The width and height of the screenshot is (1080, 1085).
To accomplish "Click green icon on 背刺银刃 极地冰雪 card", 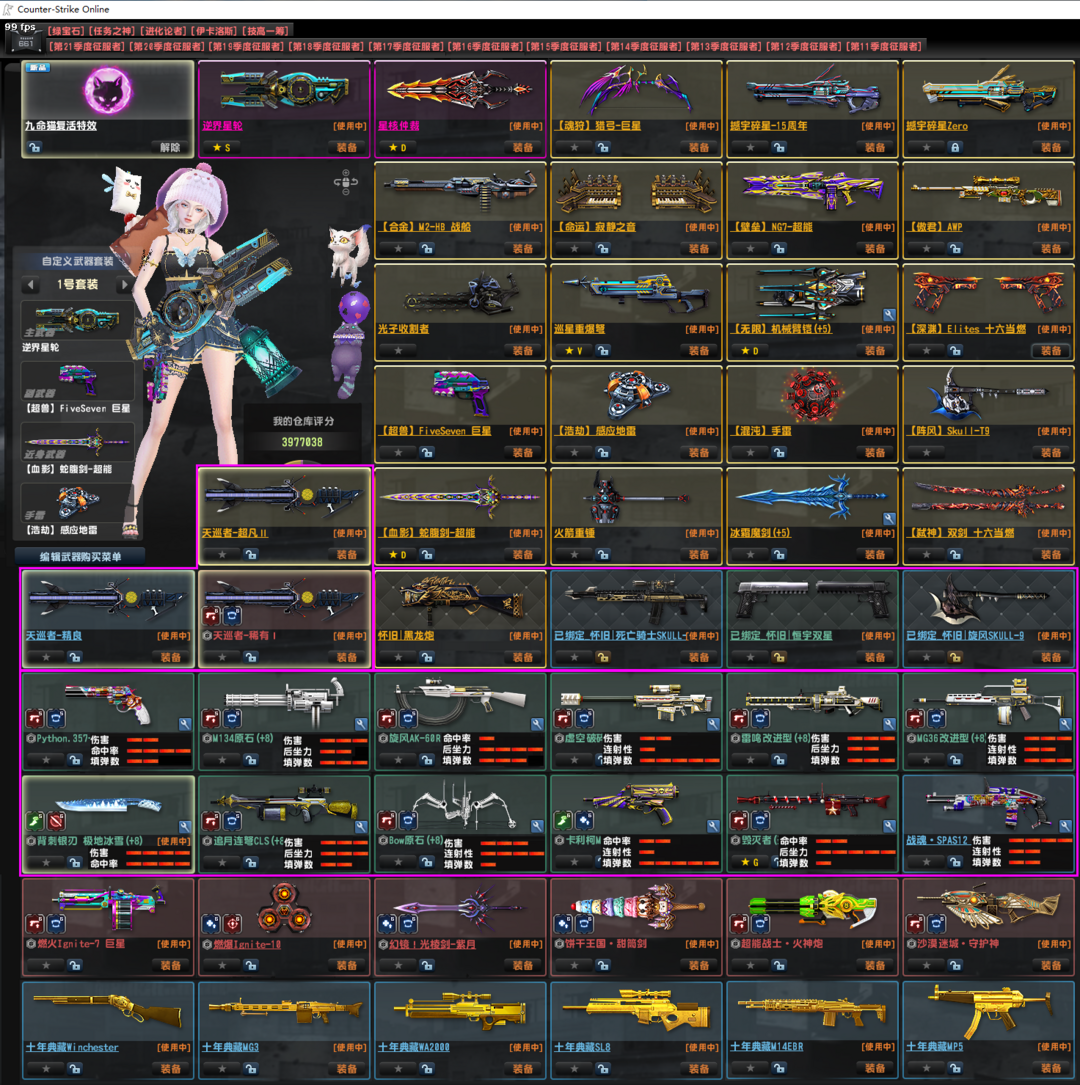I will pyautogui.click(x=35, y=821).
